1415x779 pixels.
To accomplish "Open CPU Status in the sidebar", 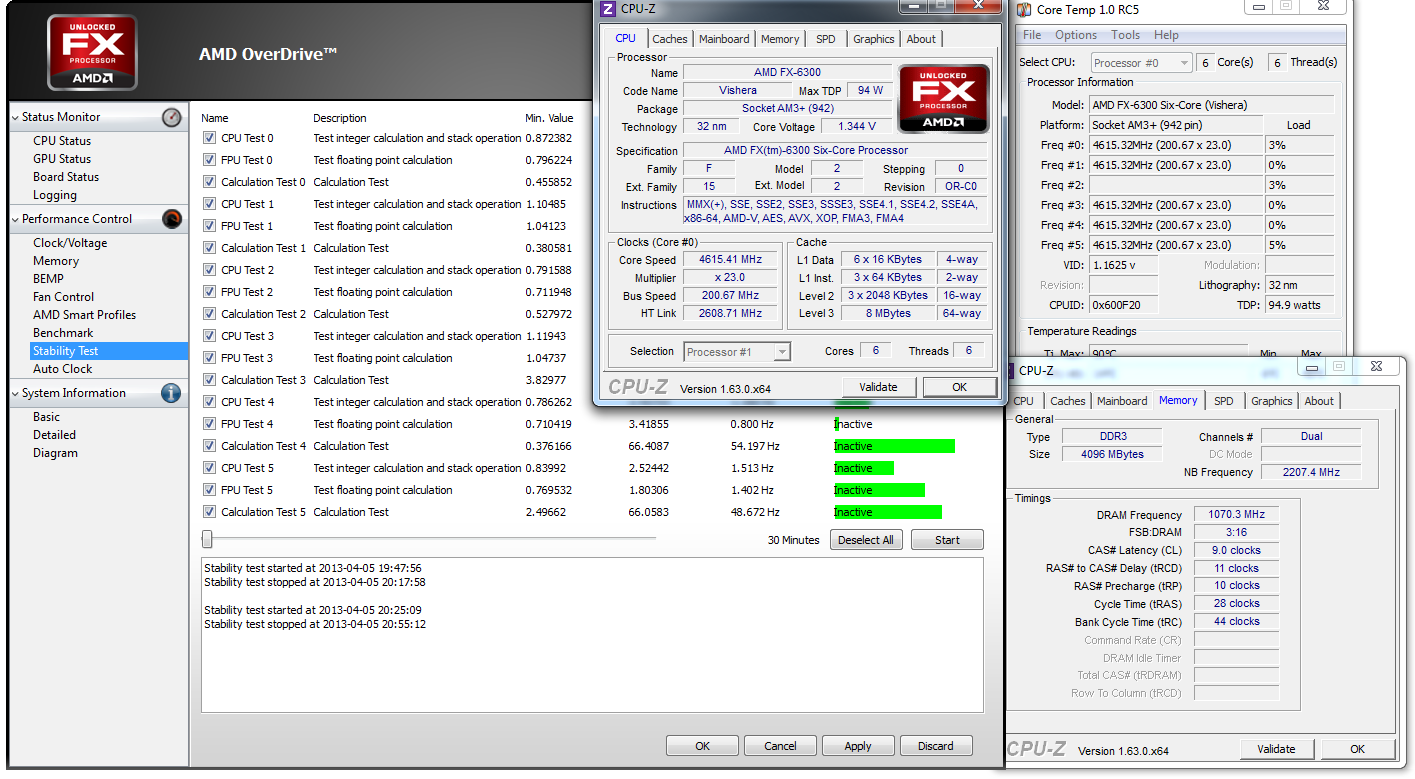I will coord(62,141).
